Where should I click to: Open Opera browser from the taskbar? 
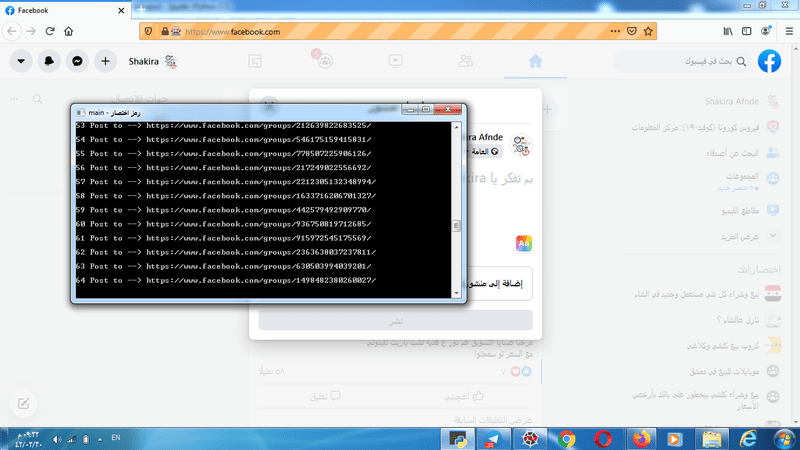pyautogui.click(x=603, y=439)
